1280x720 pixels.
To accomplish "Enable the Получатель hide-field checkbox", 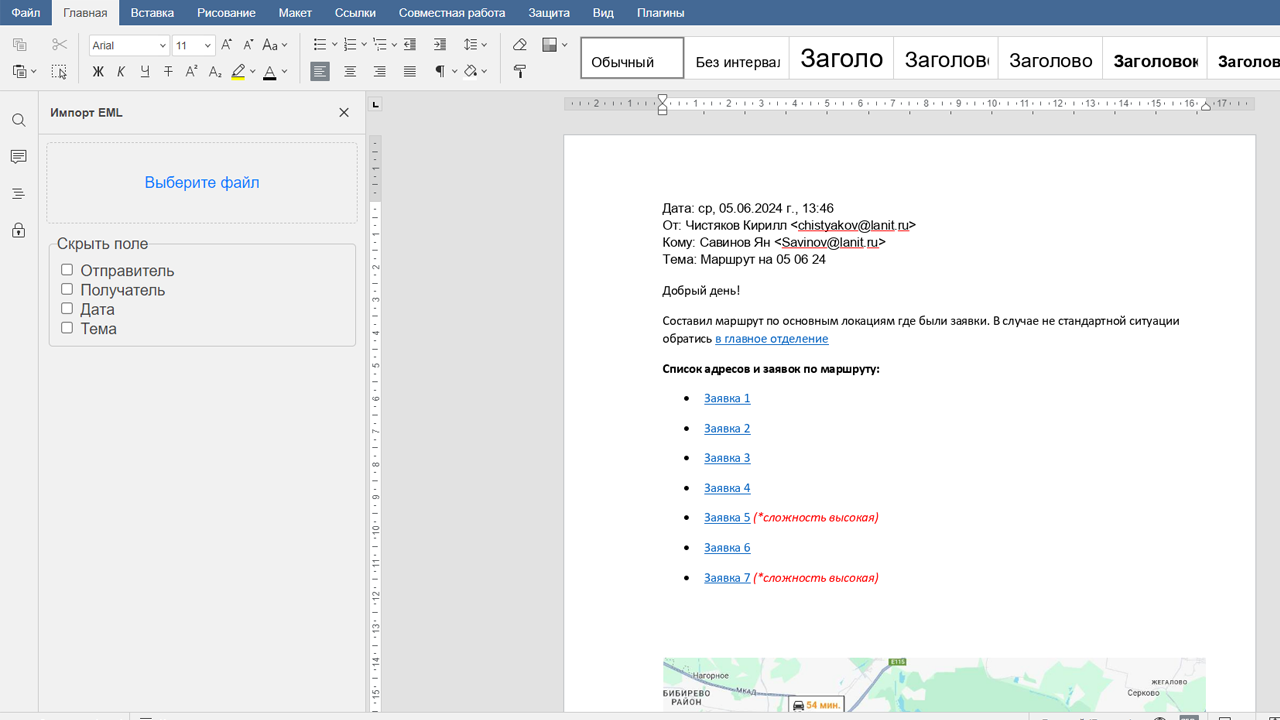I will click(67, 289).
